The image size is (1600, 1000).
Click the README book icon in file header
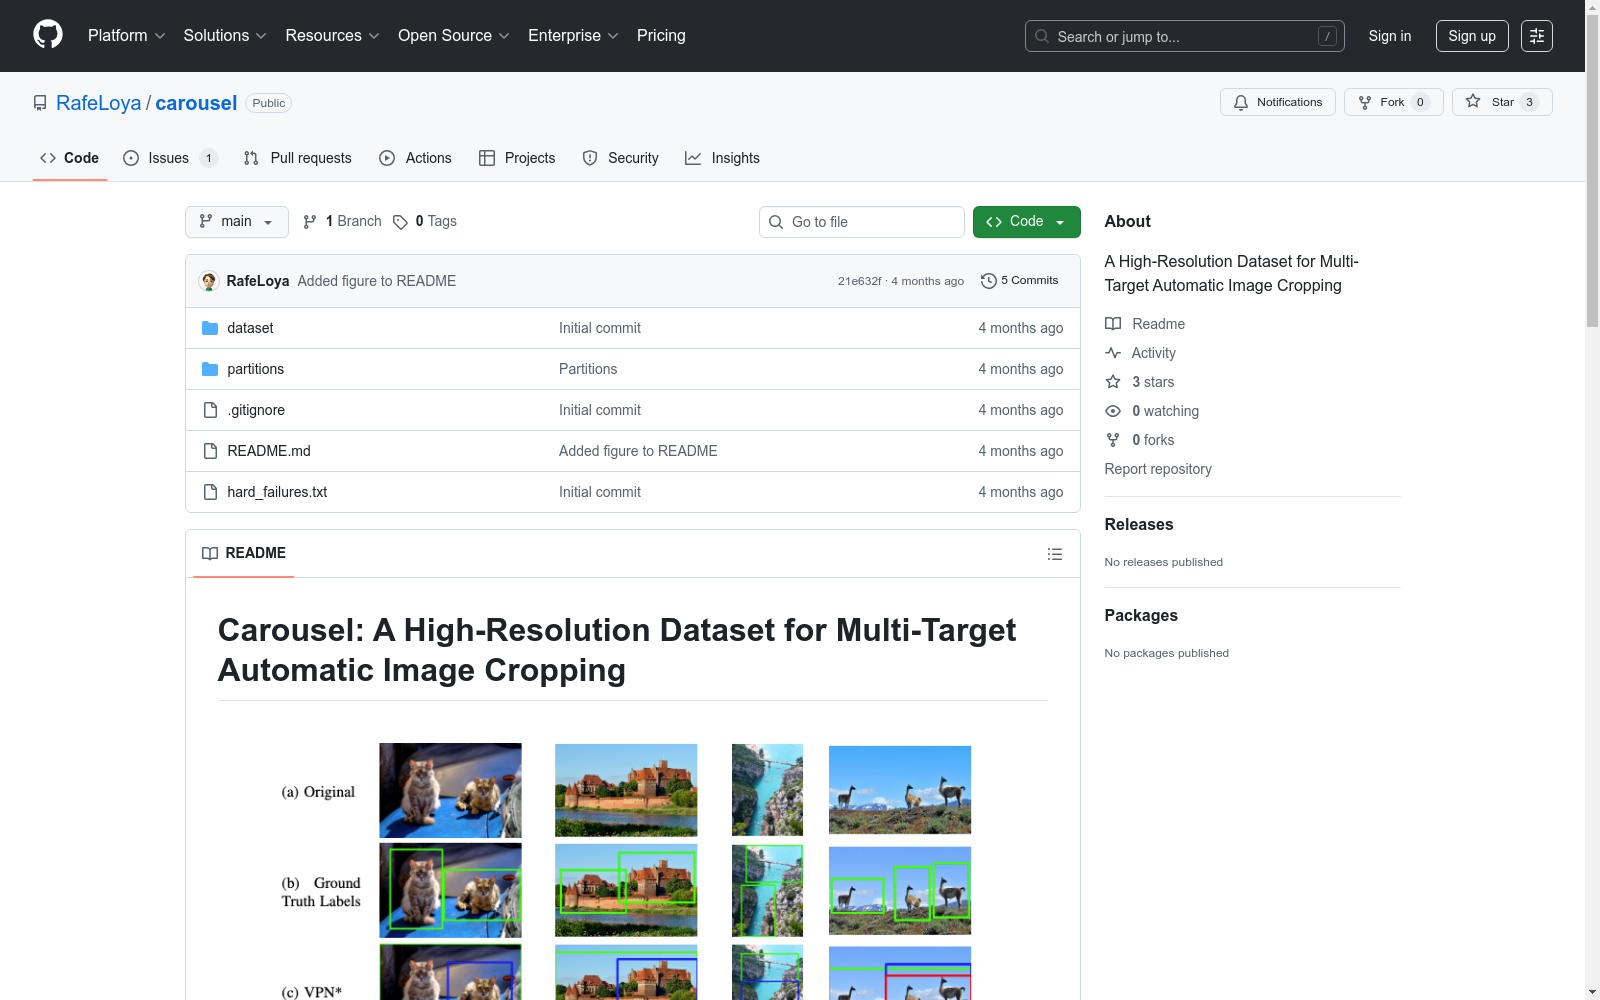click(210, 554)
